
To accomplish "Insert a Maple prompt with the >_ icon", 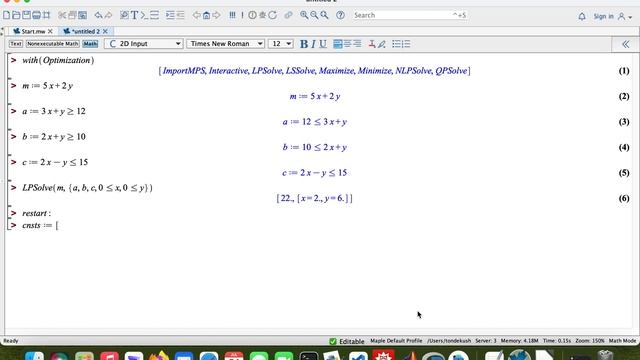I will (x=144, y=15).
